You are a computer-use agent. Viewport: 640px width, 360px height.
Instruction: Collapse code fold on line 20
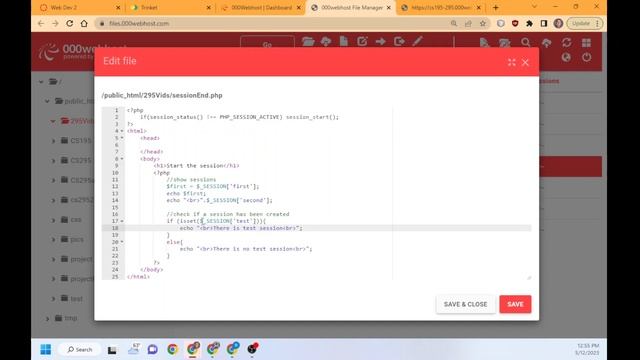(122, 242)
